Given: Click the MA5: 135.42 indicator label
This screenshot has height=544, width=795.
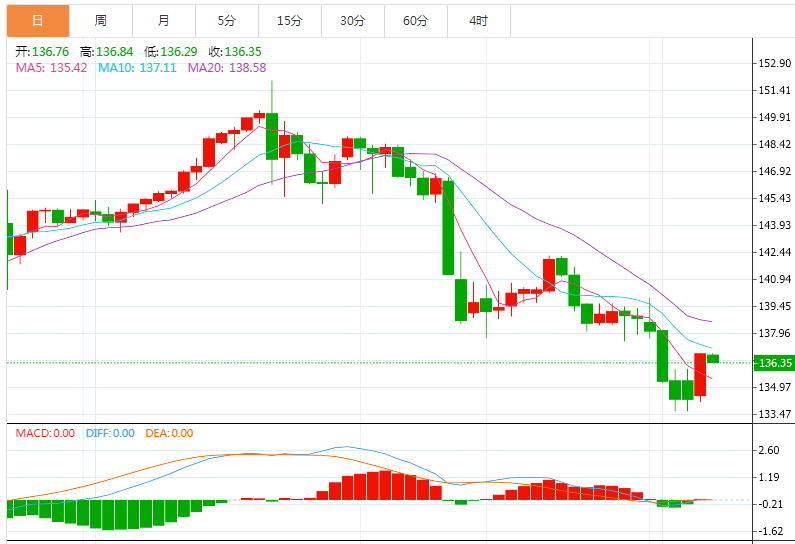Looking at the screenshot, I should pos(51,67).
